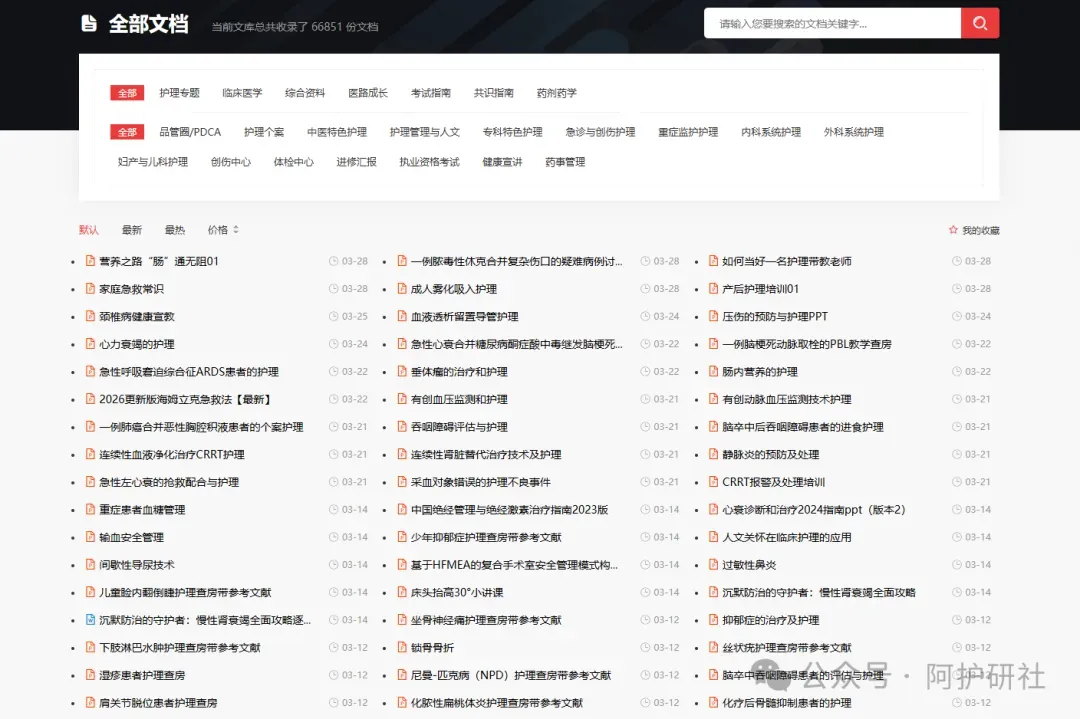Toggle the 价格 sort arrows

pyautogui.click(x=236, y=229)
